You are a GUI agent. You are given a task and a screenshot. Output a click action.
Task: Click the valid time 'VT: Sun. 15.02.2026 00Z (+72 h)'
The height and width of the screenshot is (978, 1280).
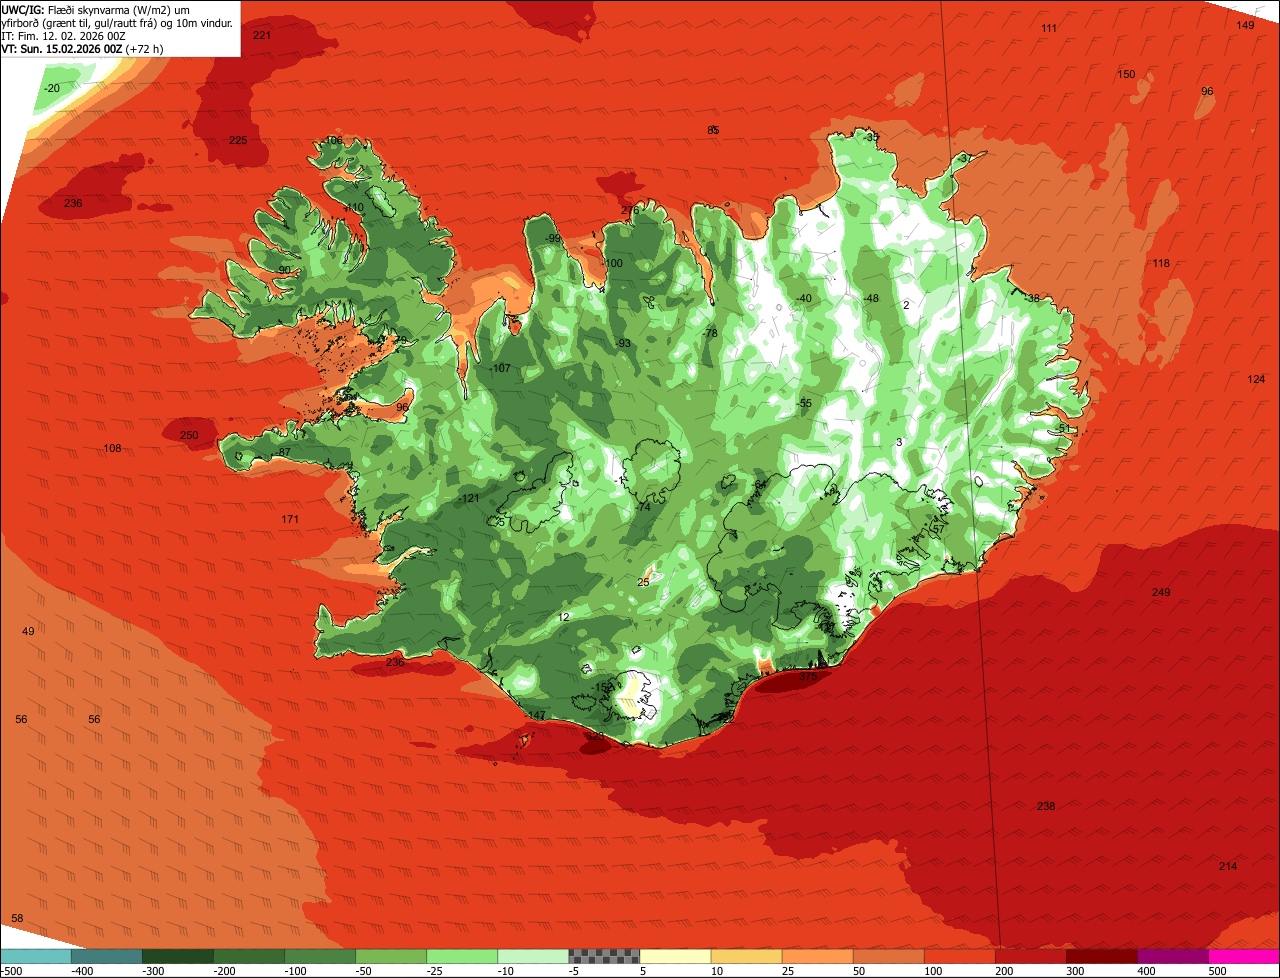[83, 48]
